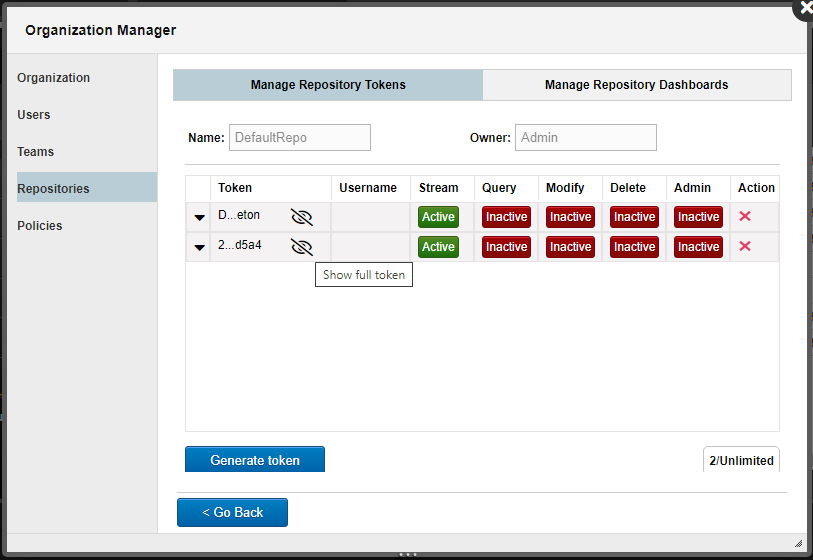813x560 pixels.
Task: Click the Token column header
Action: (x=235, y=188)
